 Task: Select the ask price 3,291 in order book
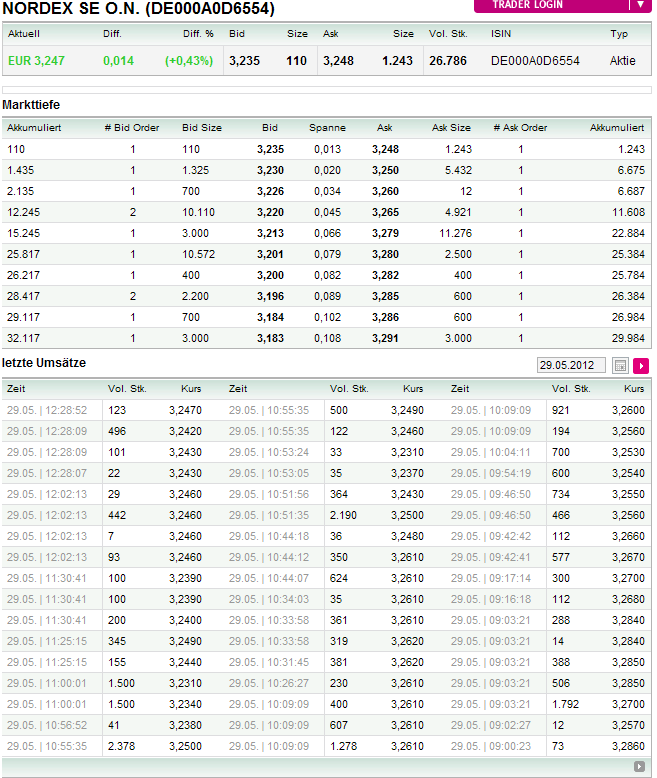[385, 338]
